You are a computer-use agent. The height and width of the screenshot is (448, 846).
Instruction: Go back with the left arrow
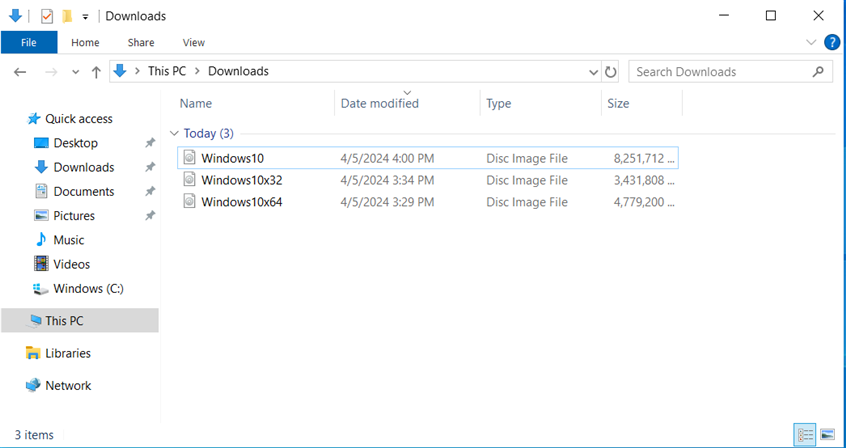click(x=20, y=72)
